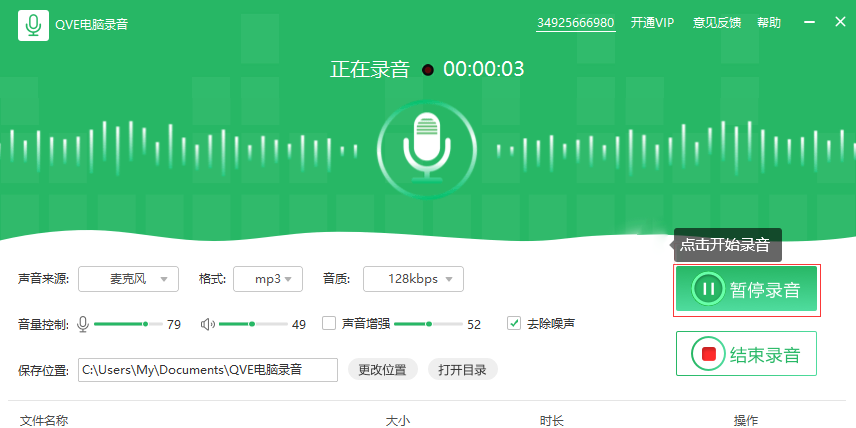Adjust the microphone volume slider

click(145, 324)
